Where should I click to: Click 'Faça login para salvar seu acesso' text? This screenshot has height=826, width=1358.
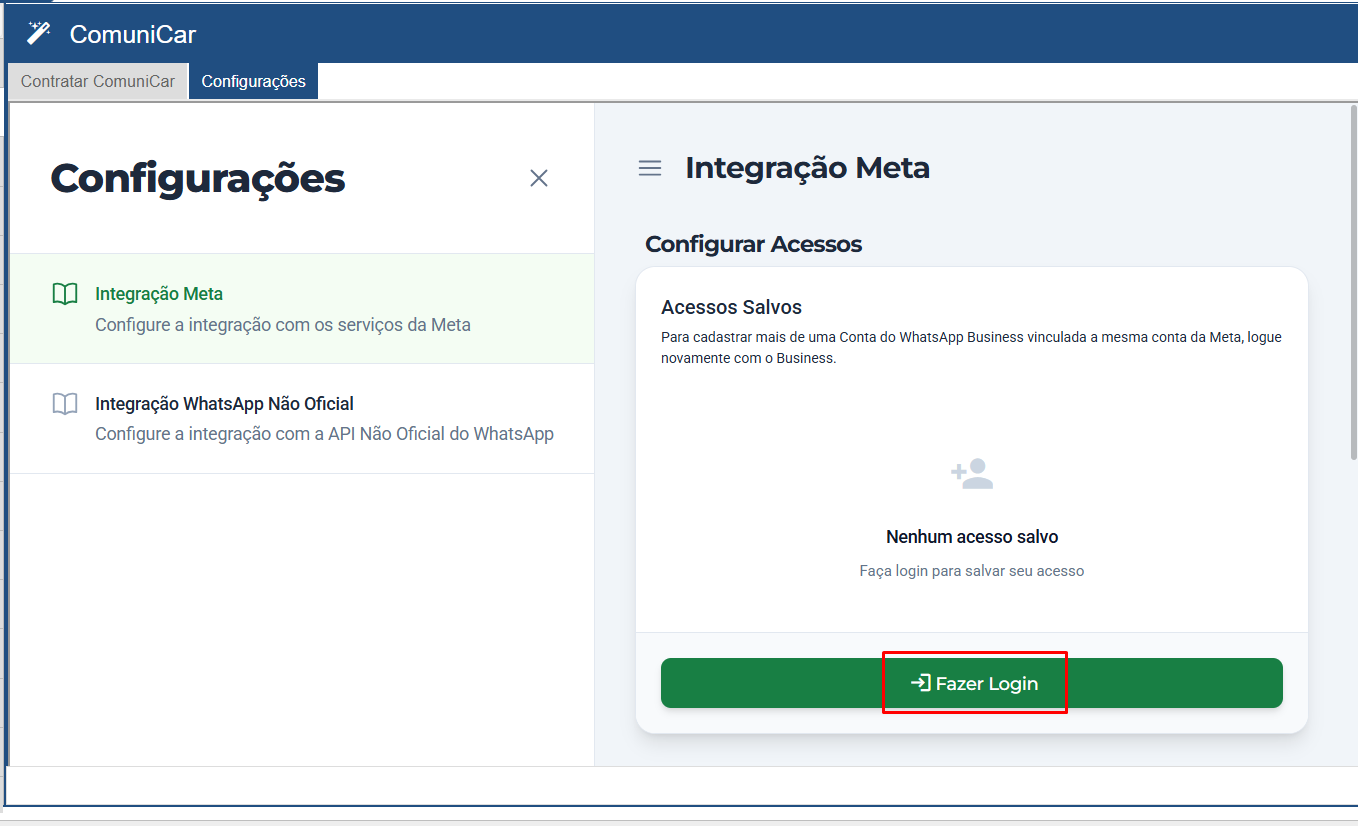coord(972,571)
